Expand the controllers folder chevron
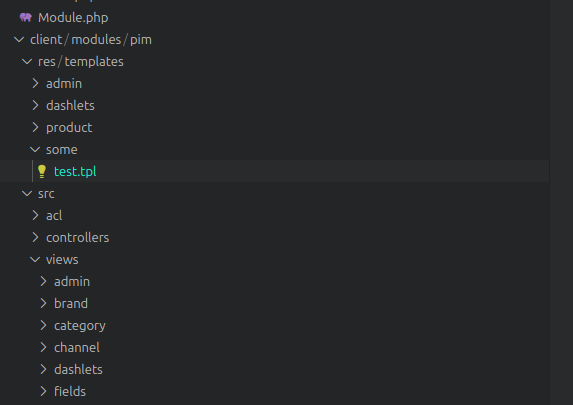 (x=35, y=237)
